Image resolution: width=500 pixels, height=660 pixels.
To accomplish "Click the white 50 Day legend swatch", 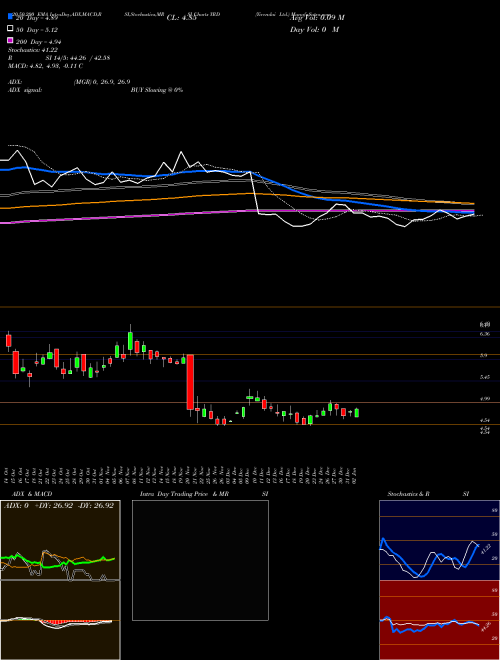I will pyautogui.click(x=10, y=29).
